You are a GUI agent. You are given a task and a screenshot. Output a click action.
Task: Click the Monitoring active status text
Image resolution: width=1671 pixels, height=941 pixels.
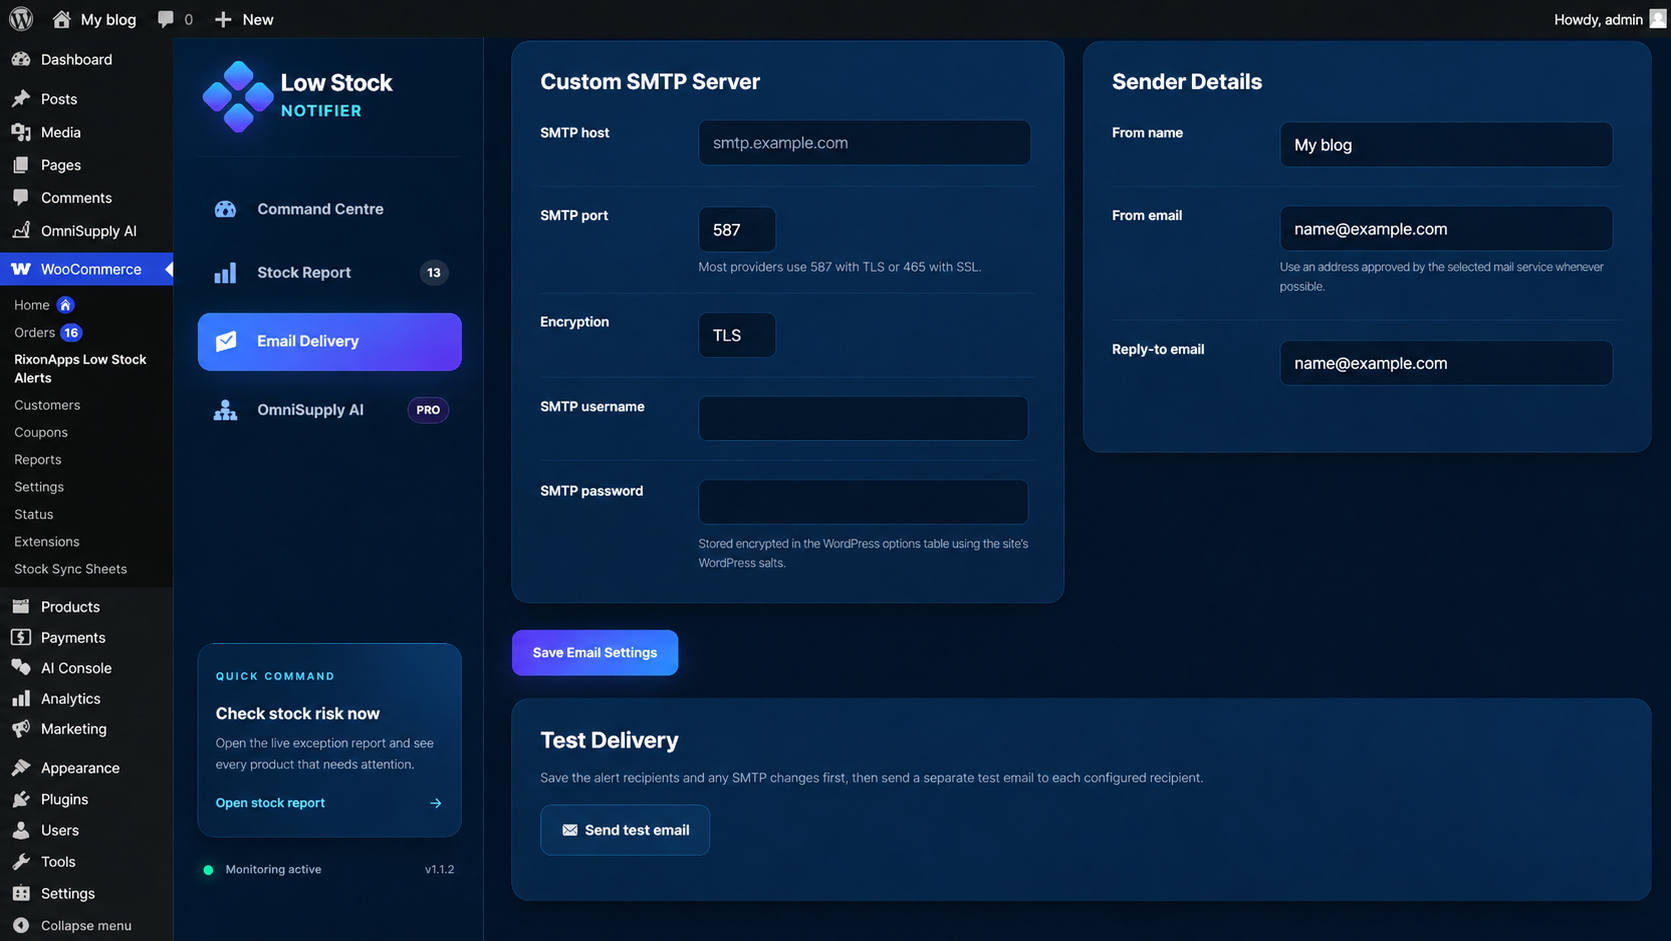point(273,869)
